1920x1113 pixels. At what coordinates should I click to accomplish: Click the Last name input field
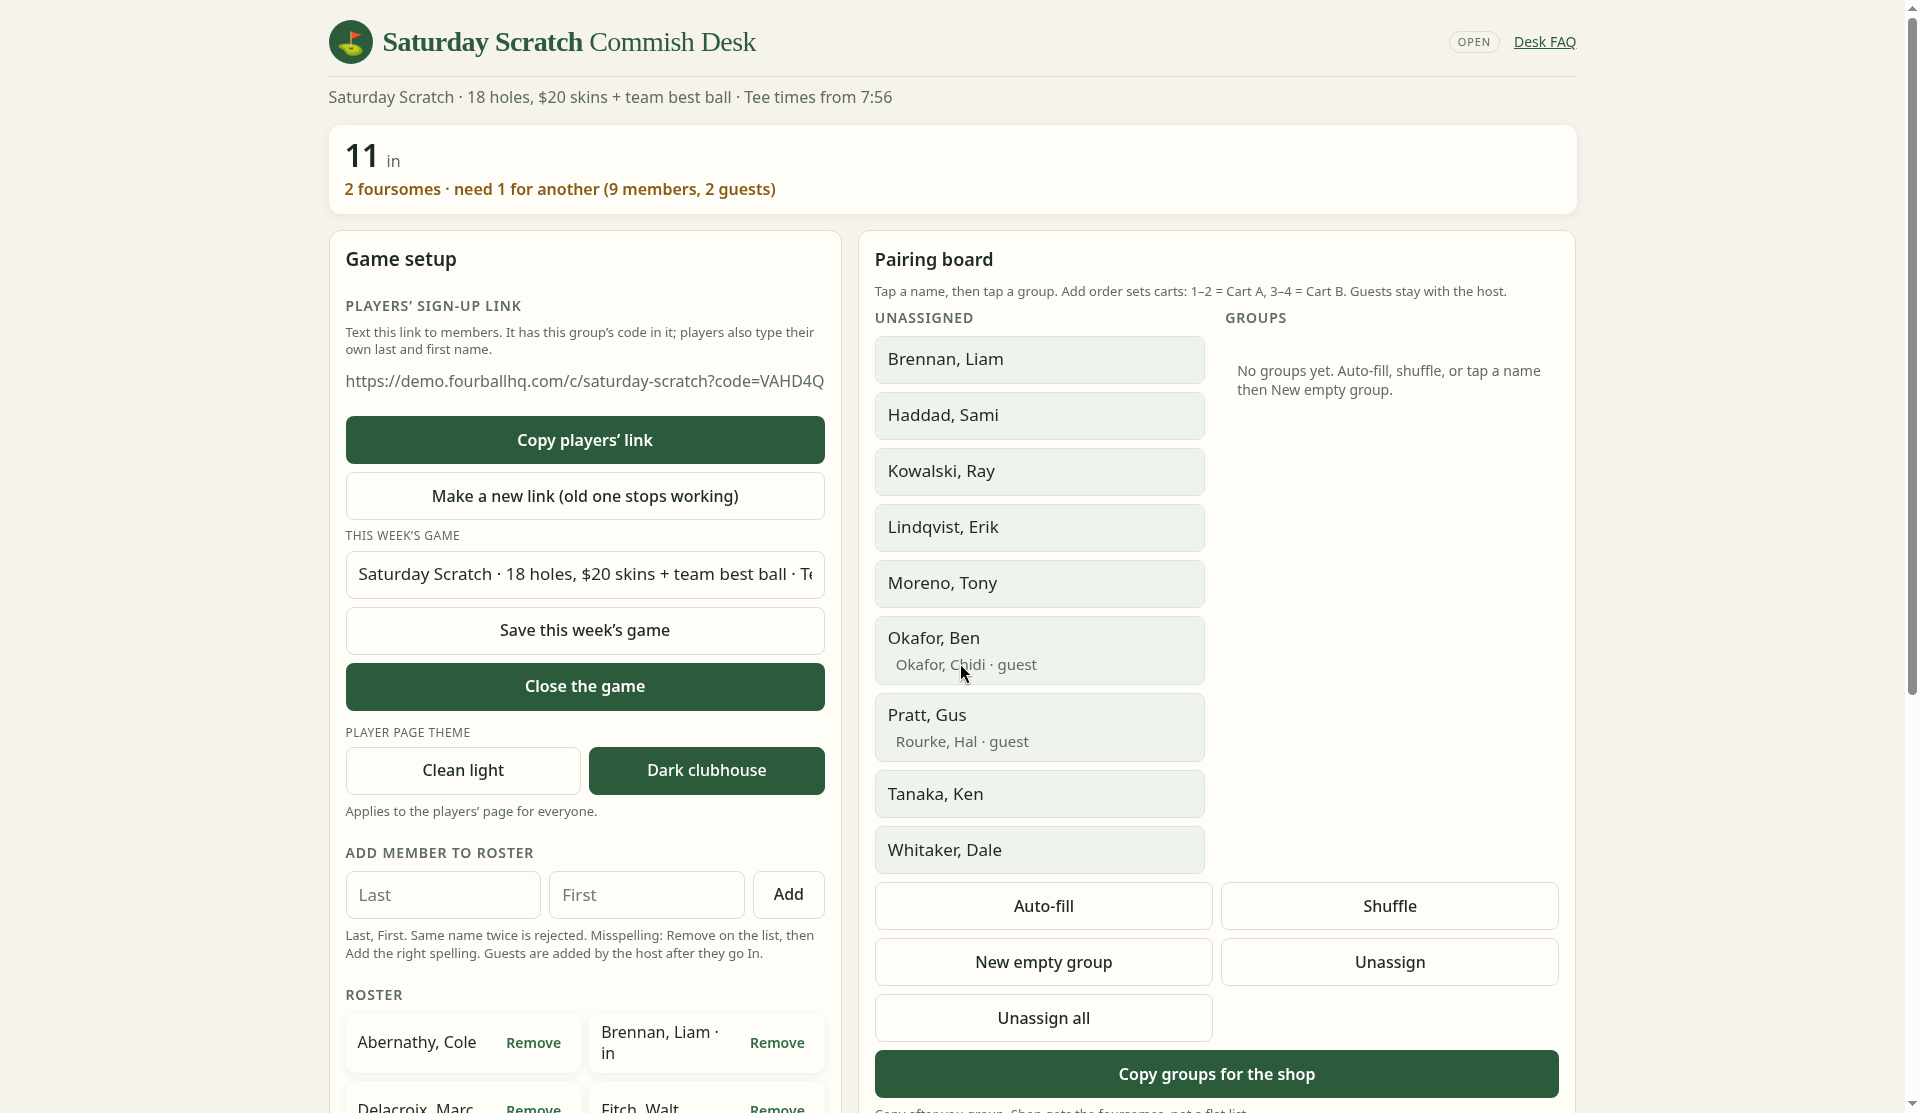coord(443,895)
